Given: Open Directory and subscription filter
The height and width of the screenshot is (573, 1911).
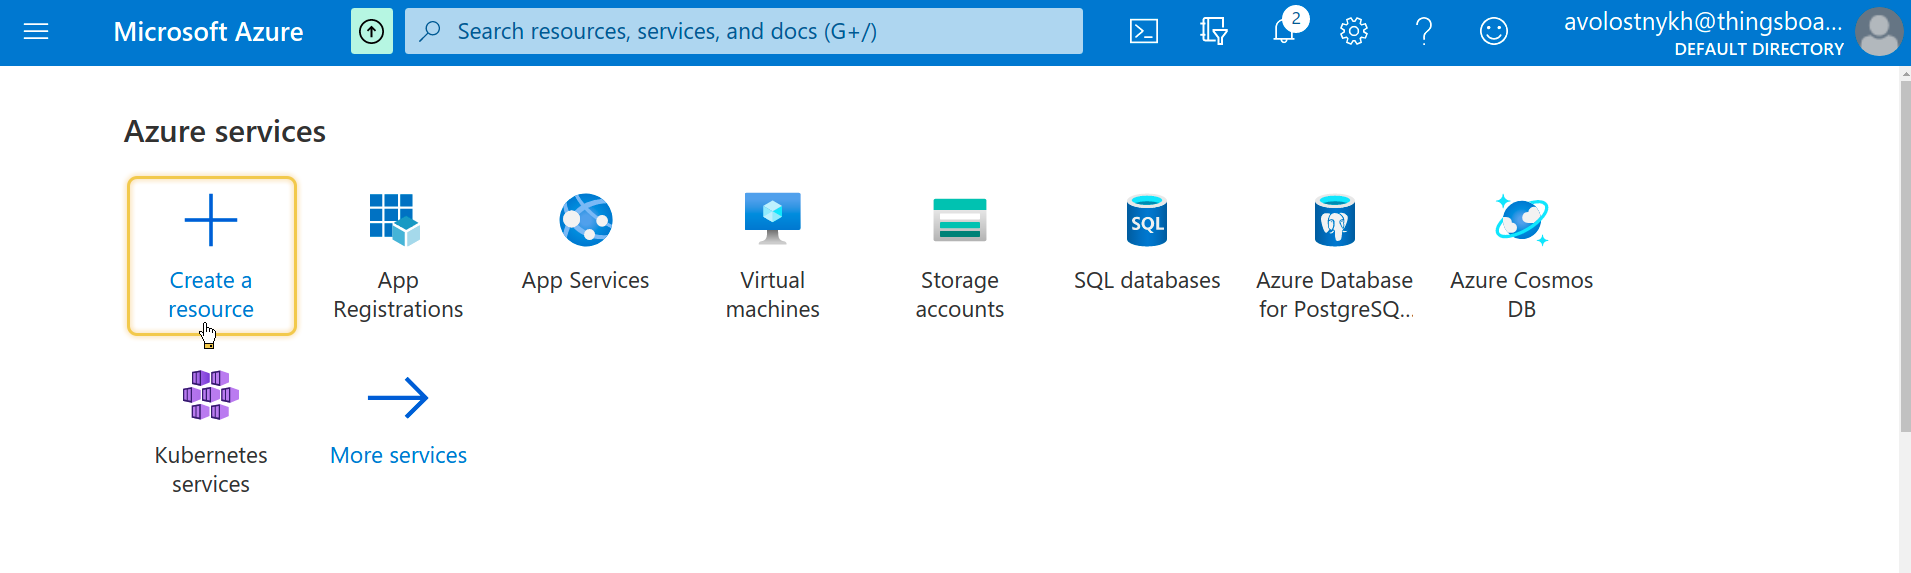Looking at the screenshot, I should (1214, 32).
